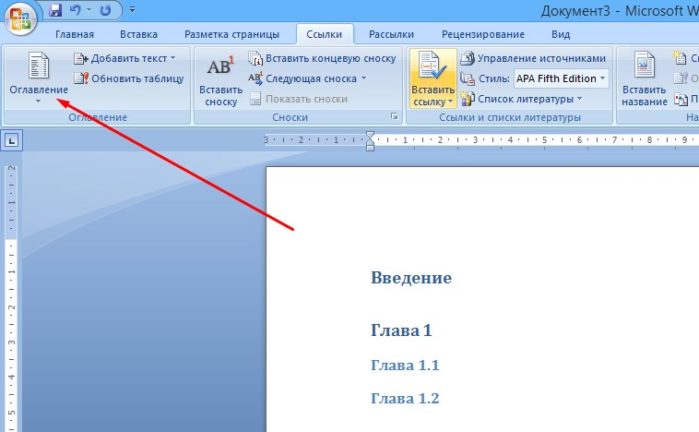Open Добавить текст dropdown
Viewport: 699px width, 432px height.
[x=125, y=59]
